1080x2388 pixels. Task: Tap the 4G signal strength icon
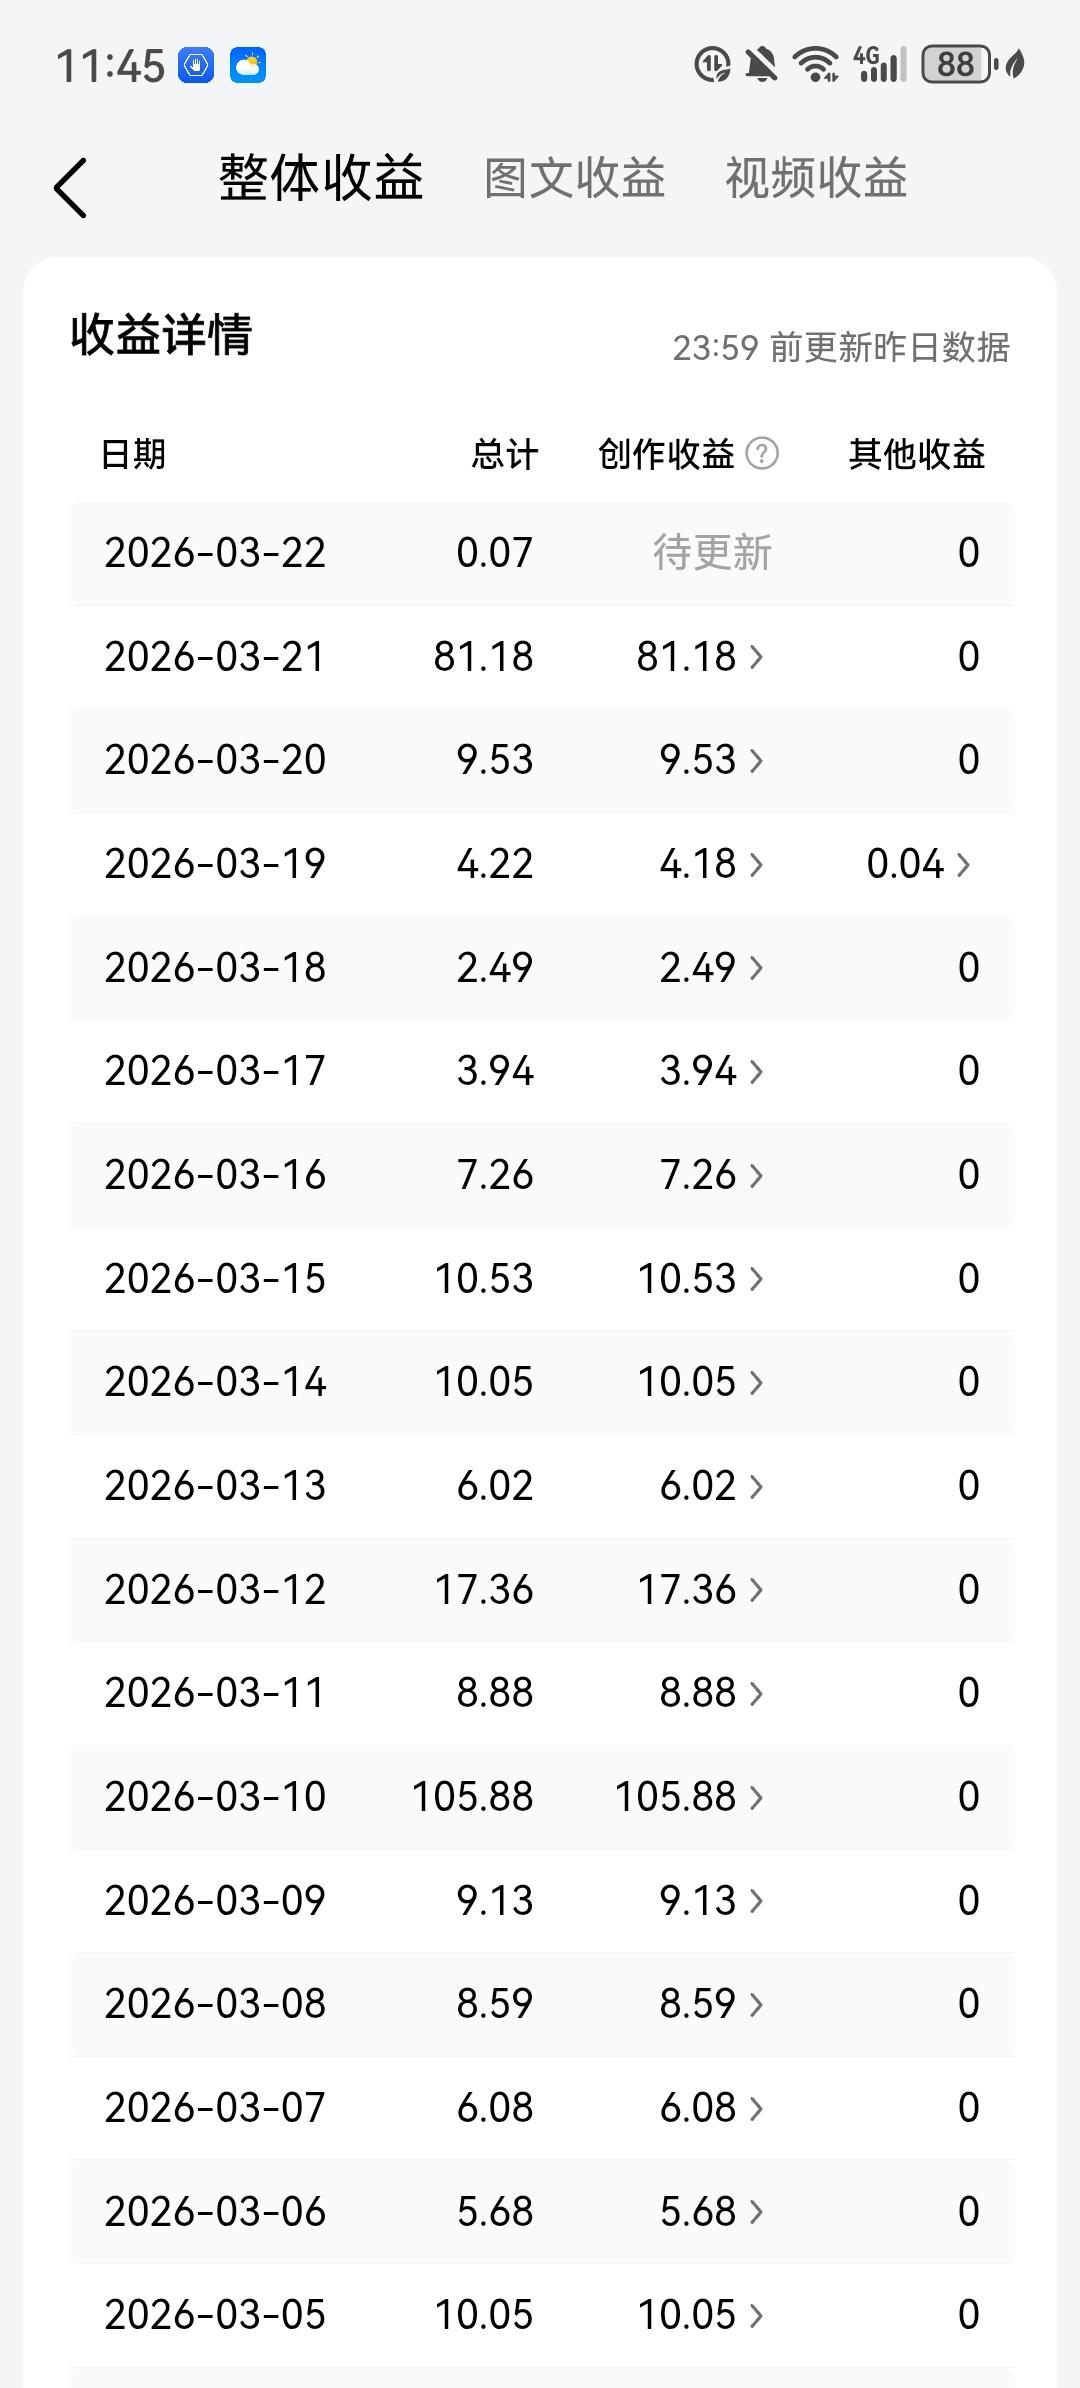(880, 65)
